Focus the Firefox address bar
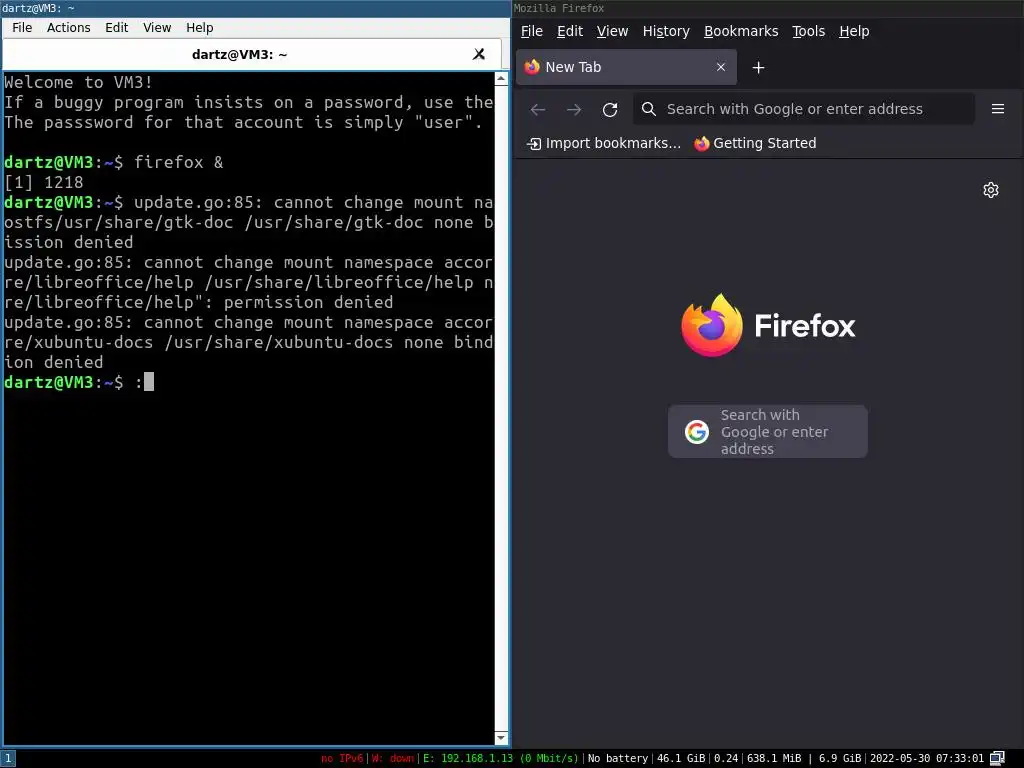 804,109
